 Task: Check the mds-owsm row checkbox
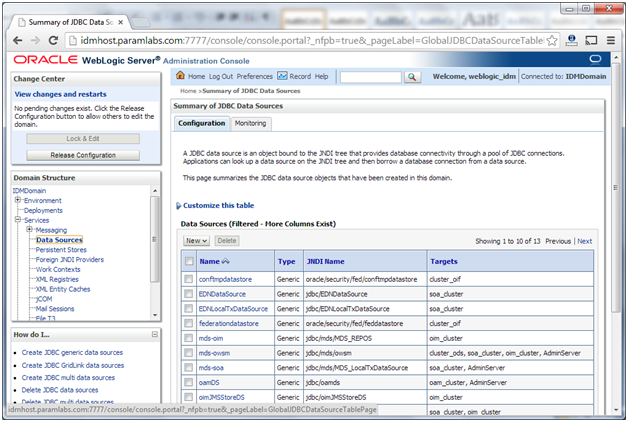(x=189, y=353)
